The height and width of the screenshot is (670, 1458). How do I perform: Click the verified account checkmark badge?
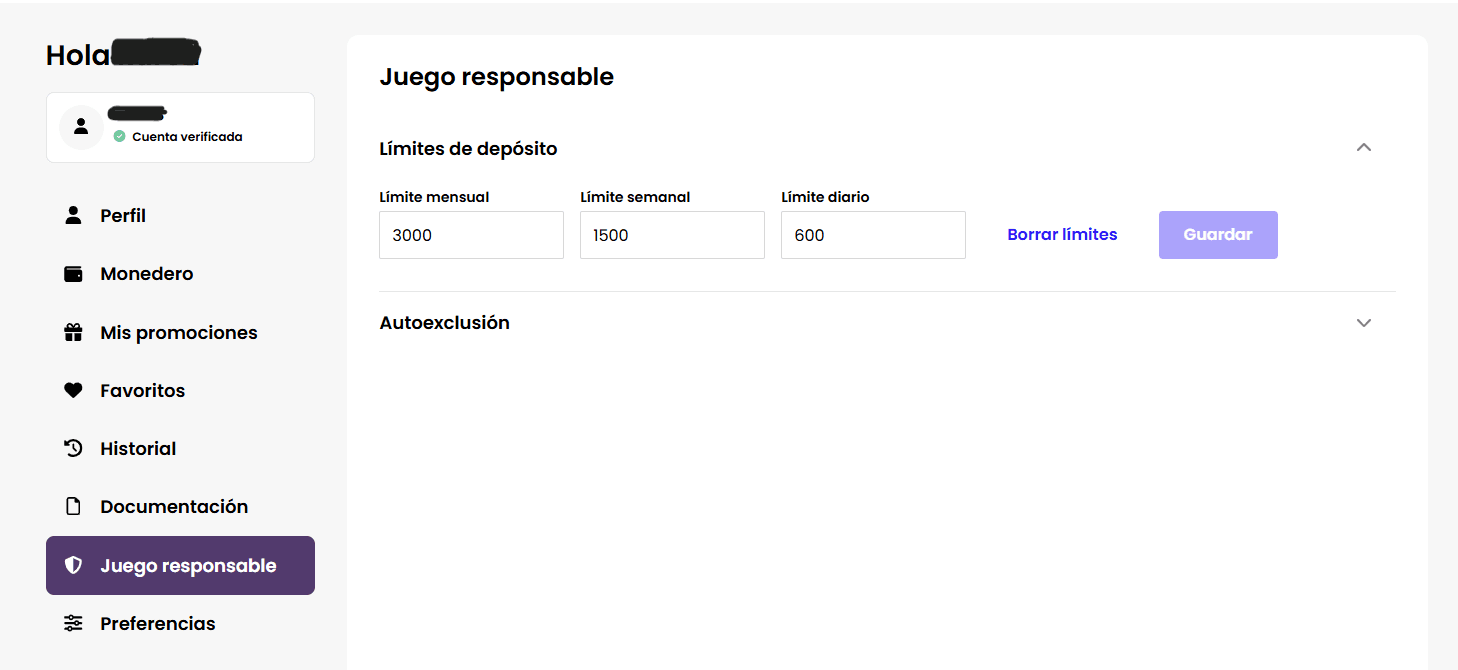coord(118,137)
